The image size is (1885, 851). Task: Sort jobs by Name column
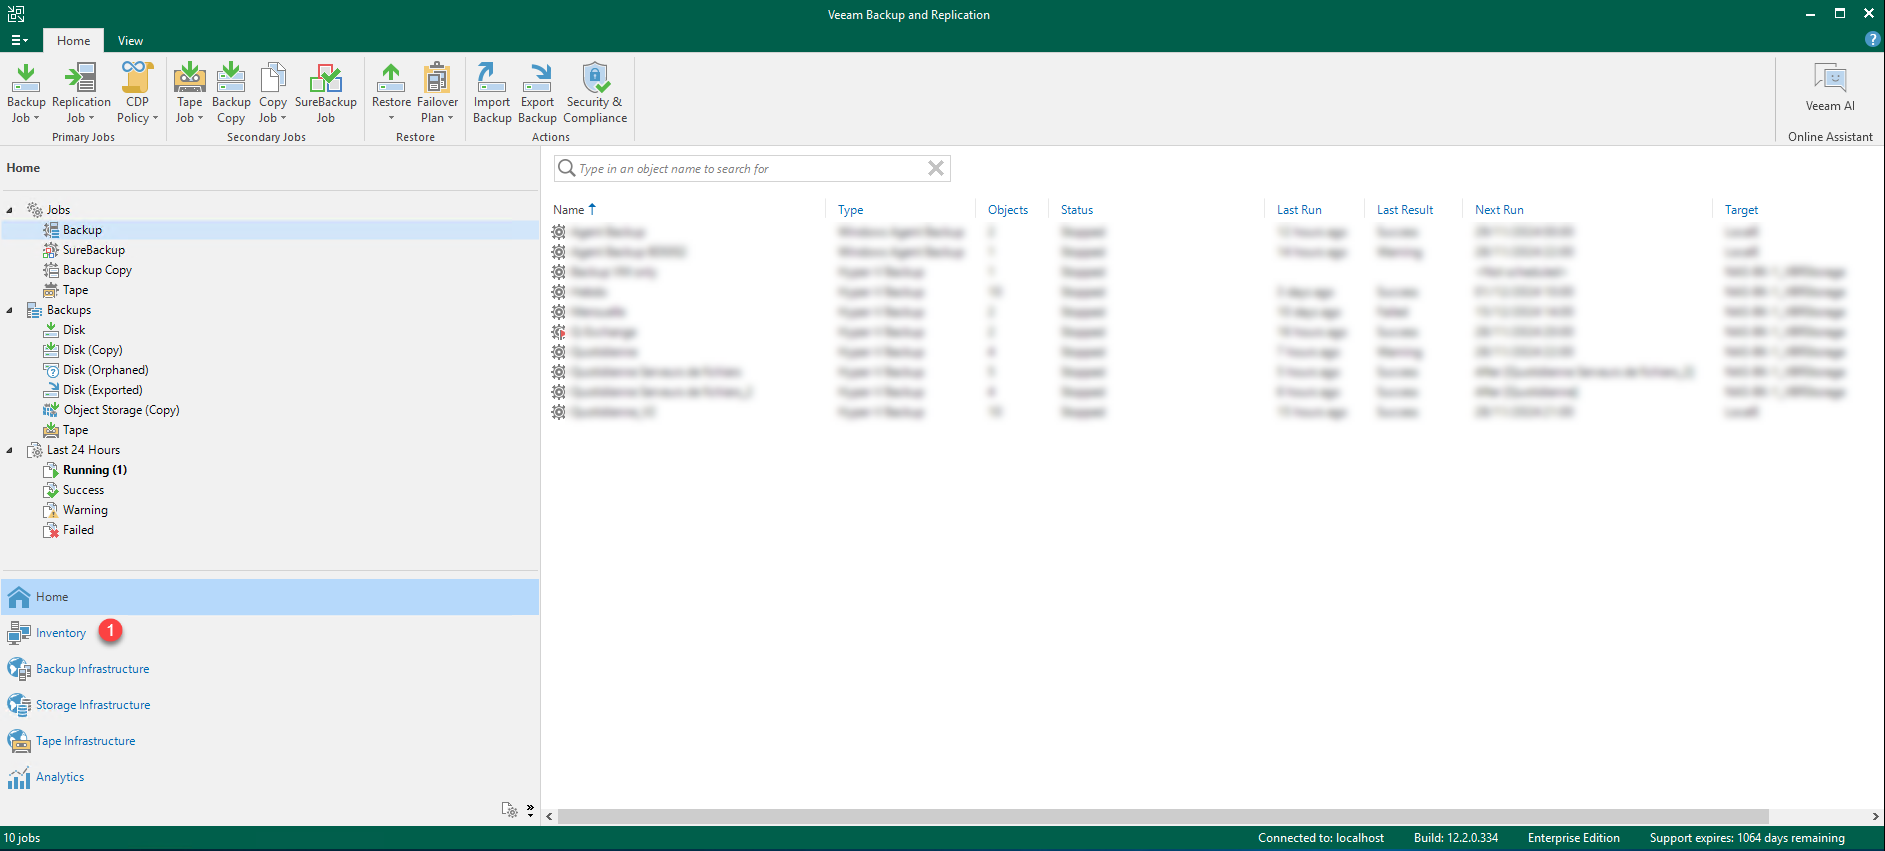569,210
